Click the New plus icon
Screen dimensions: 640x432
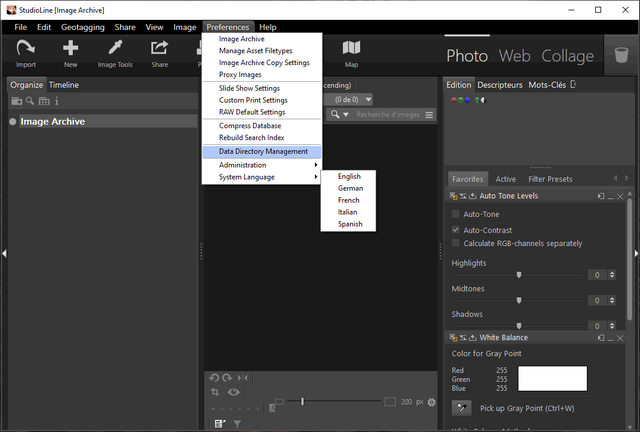coord(70,48)
